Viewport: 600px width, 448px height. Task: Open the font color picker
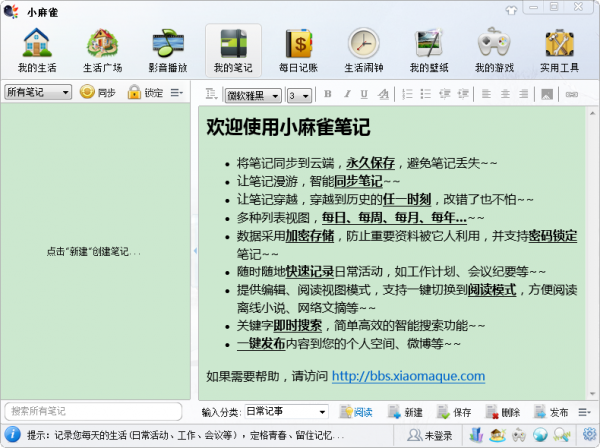click(383, 94)
